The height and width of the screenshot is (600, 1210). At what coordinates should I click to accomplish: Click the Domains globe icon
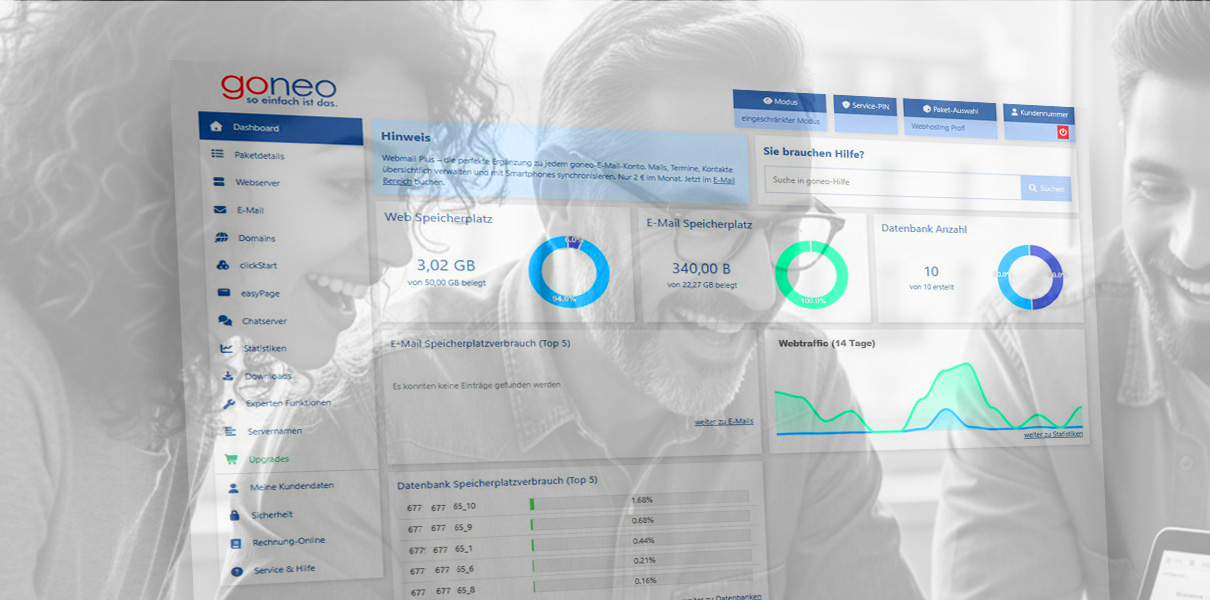[x=221, y=238]
